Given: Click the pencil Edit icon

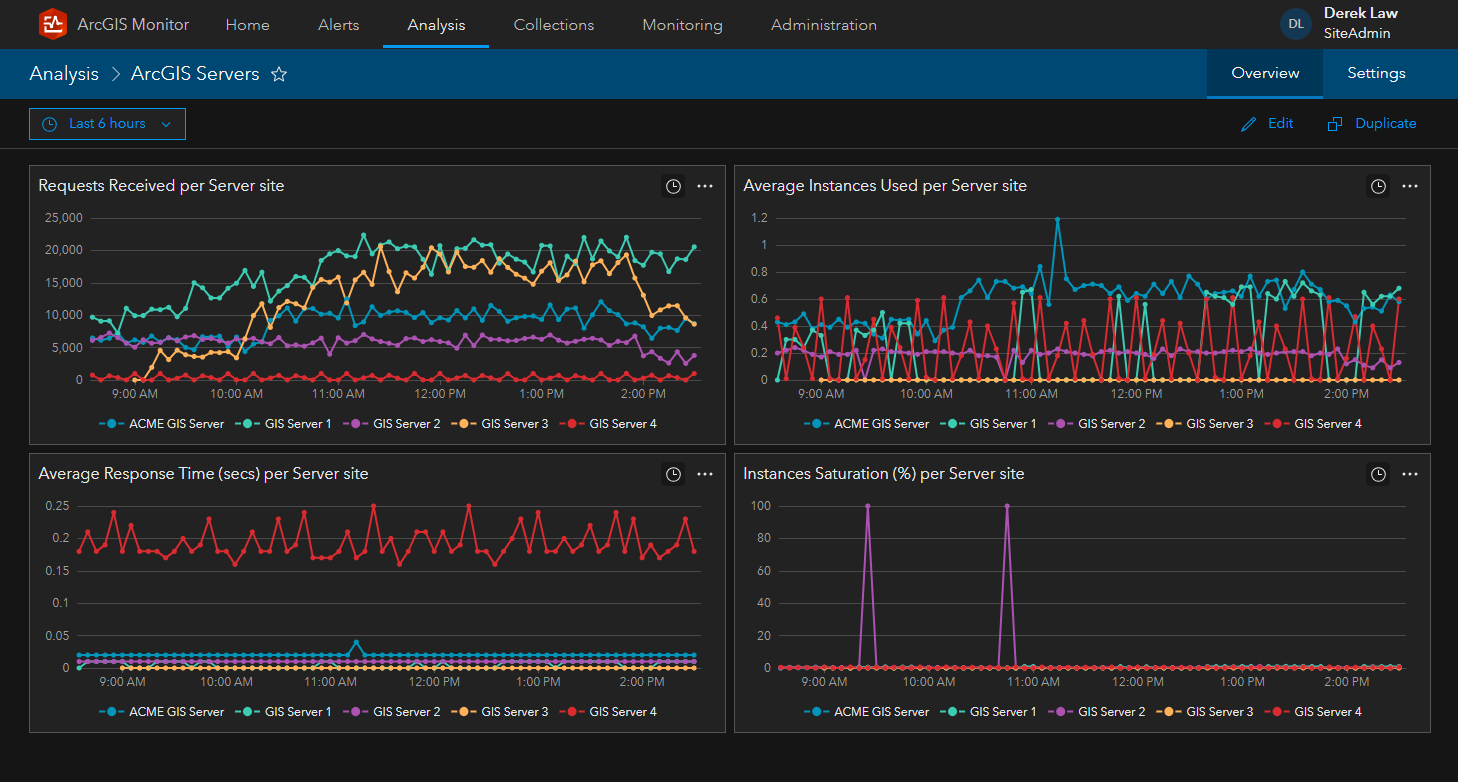Looking at the screenshot, I should [x=1248, y=124].
